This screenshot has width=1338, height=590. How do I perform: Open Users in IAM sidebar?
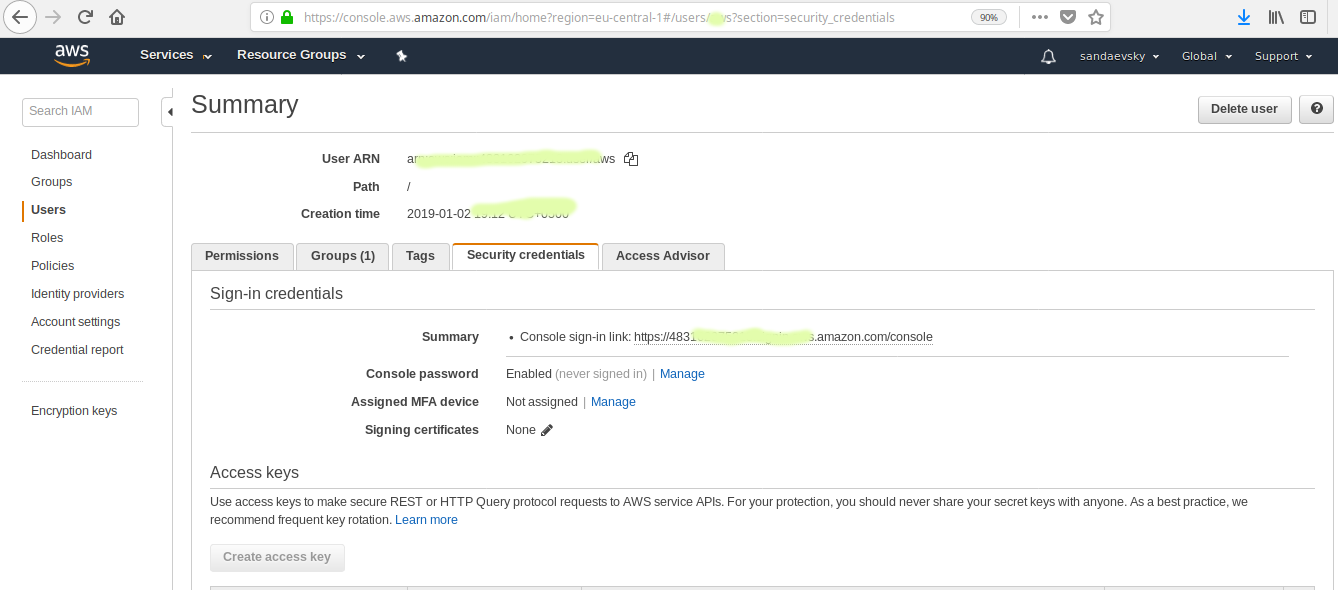48,210
